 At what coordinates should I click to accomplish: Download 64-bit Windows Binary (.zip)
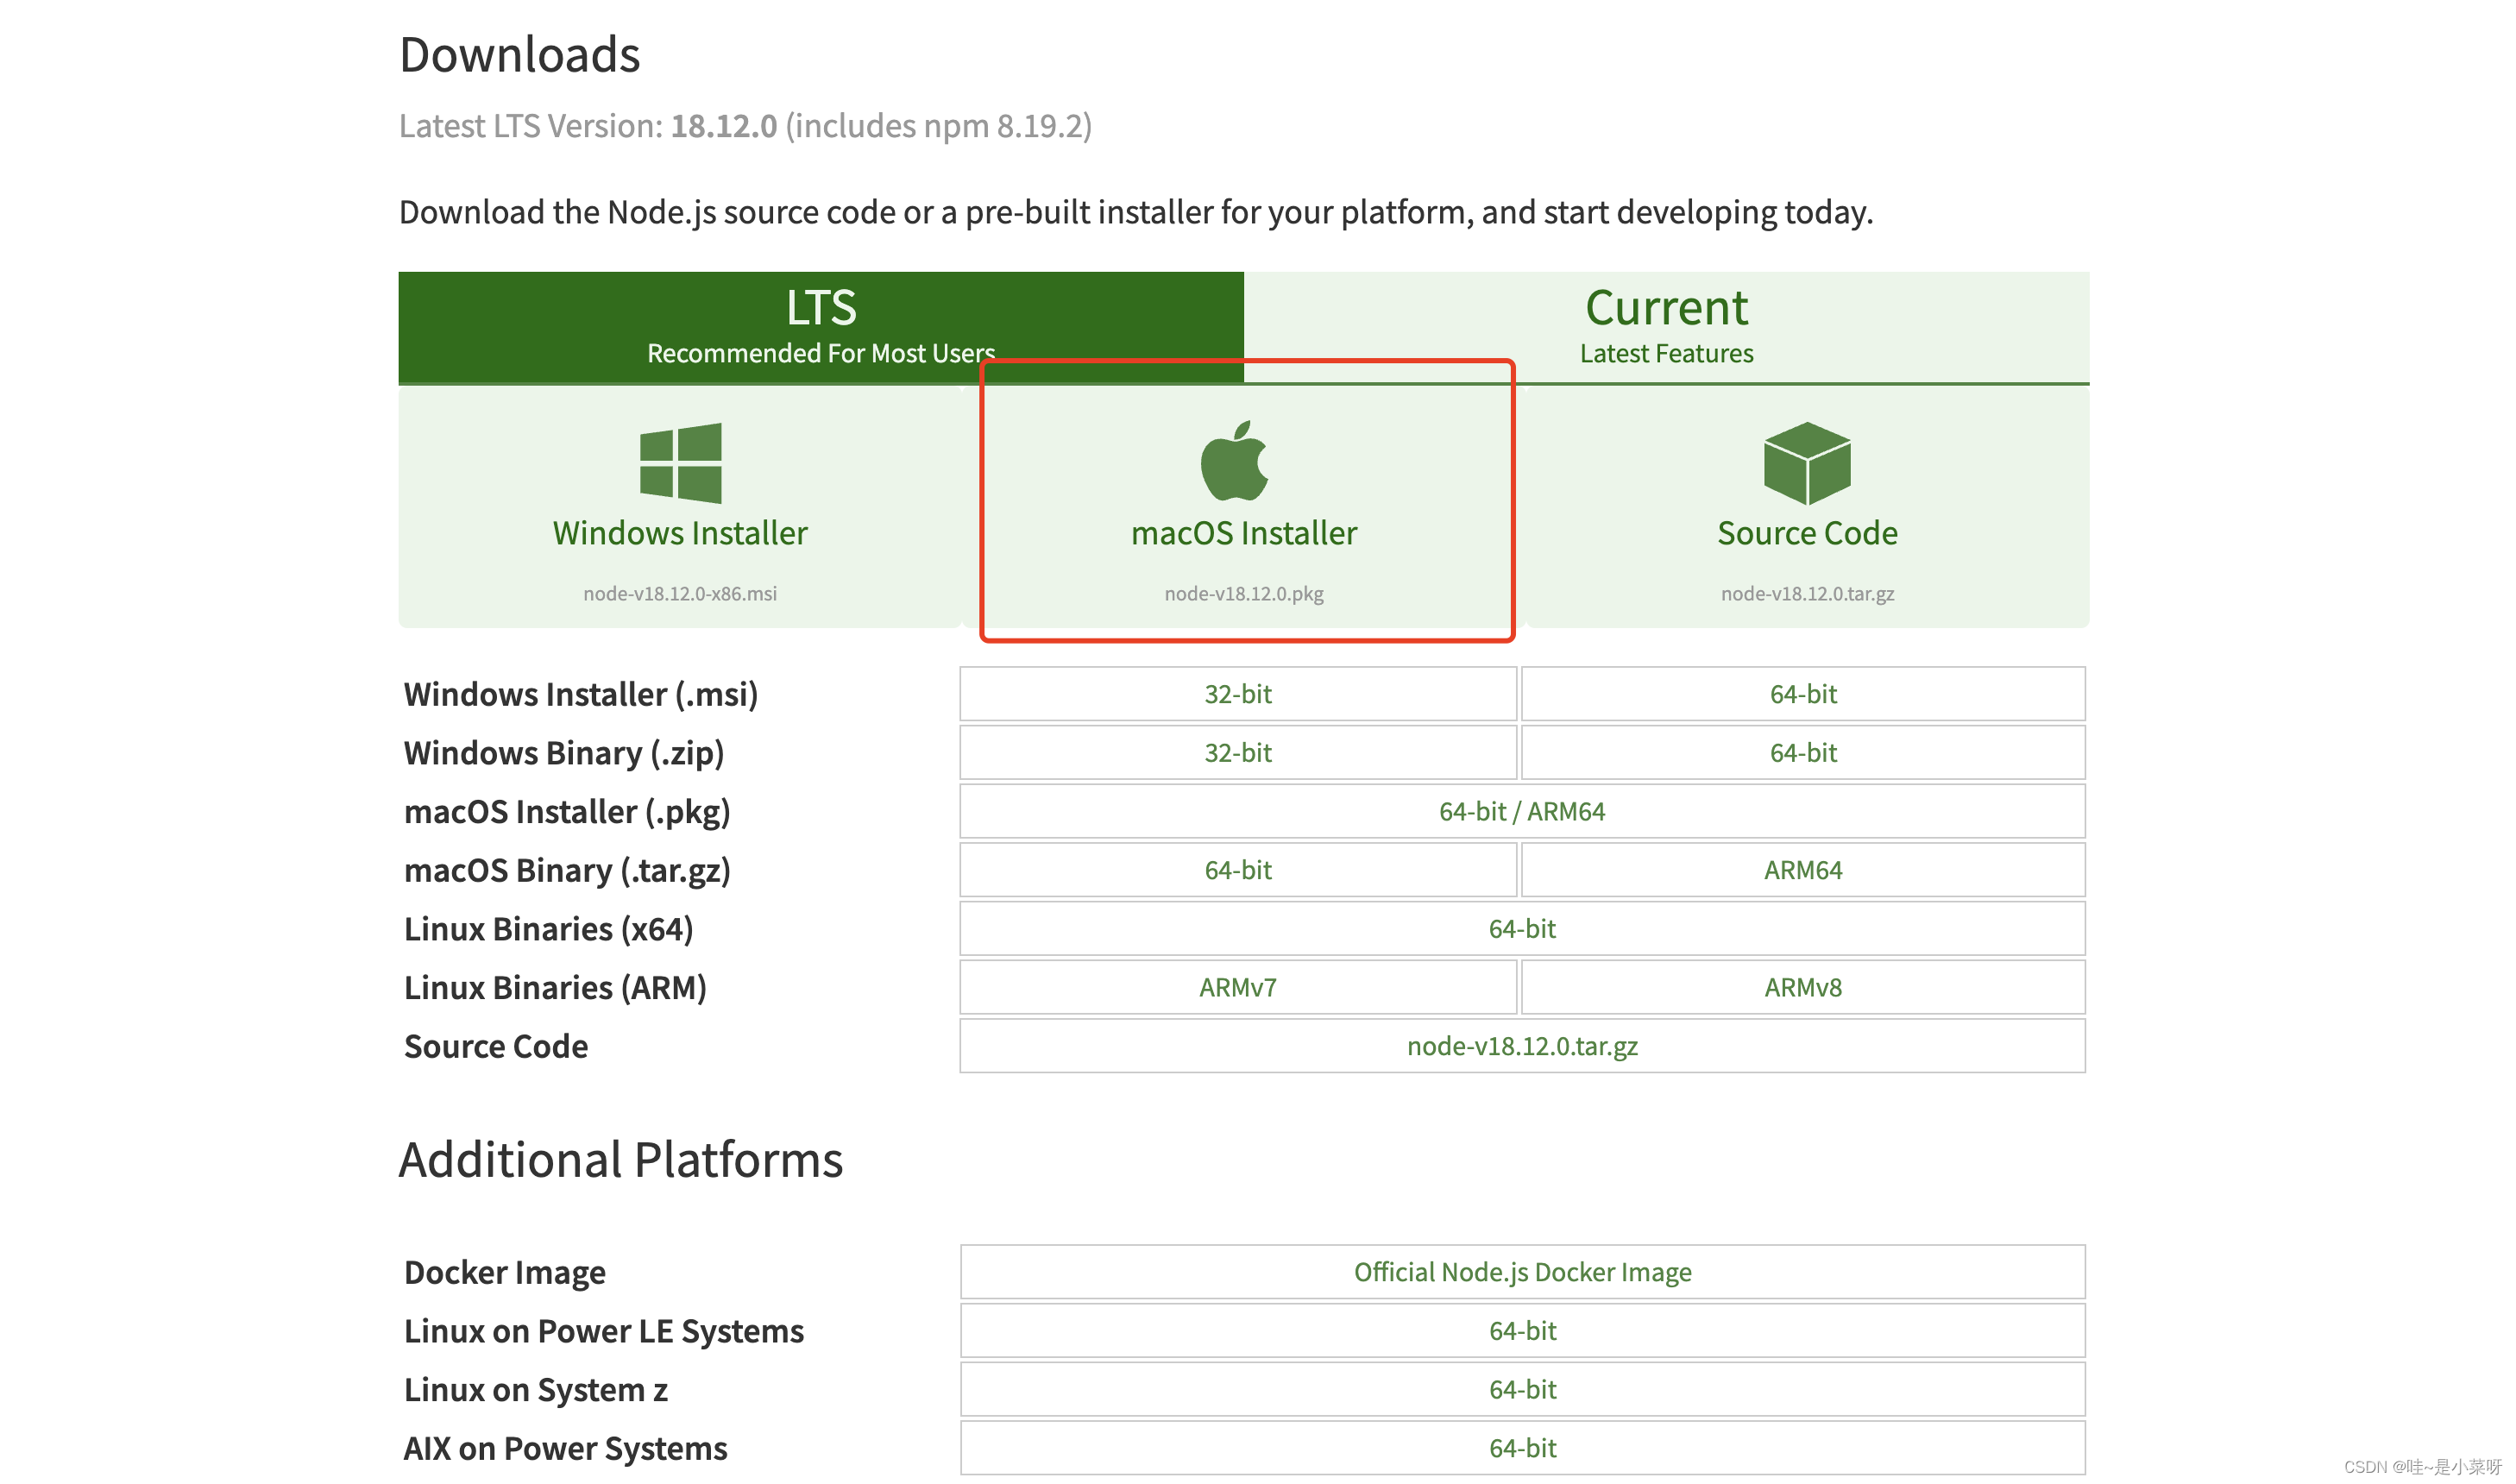tap(1802, 753)
